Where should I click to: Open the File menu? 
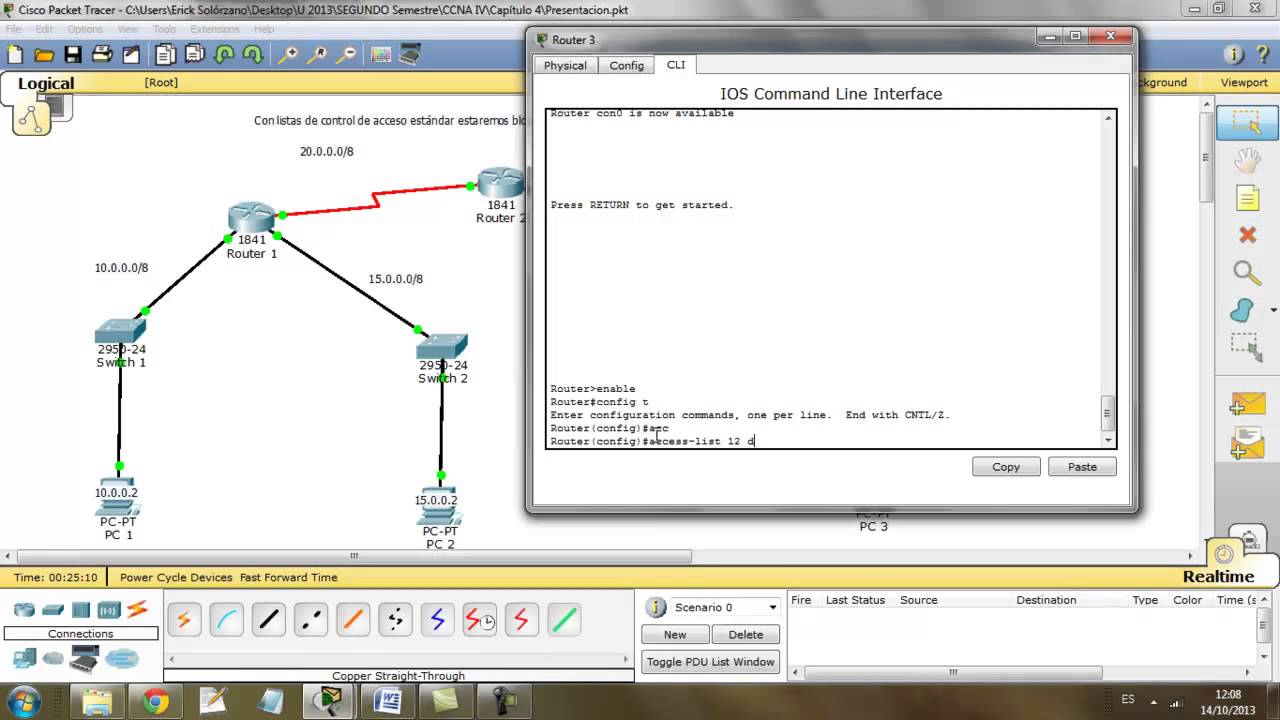tap(13, 29)
